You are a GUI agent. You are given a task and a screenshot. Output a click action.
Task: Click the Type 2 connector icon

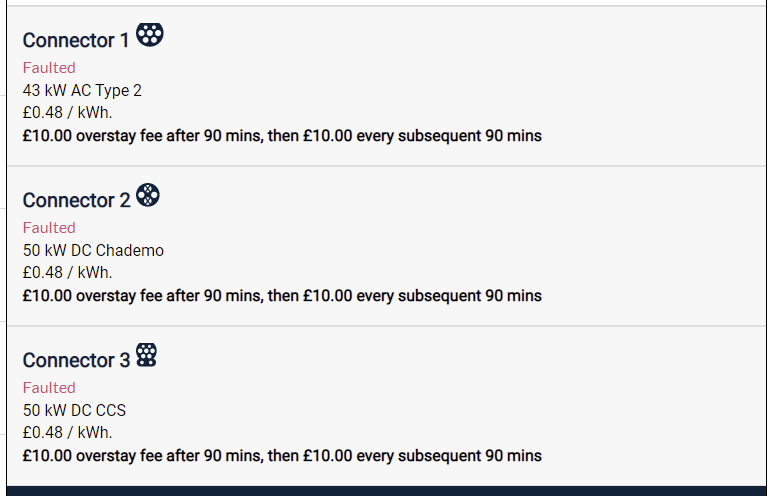[150, 35]
